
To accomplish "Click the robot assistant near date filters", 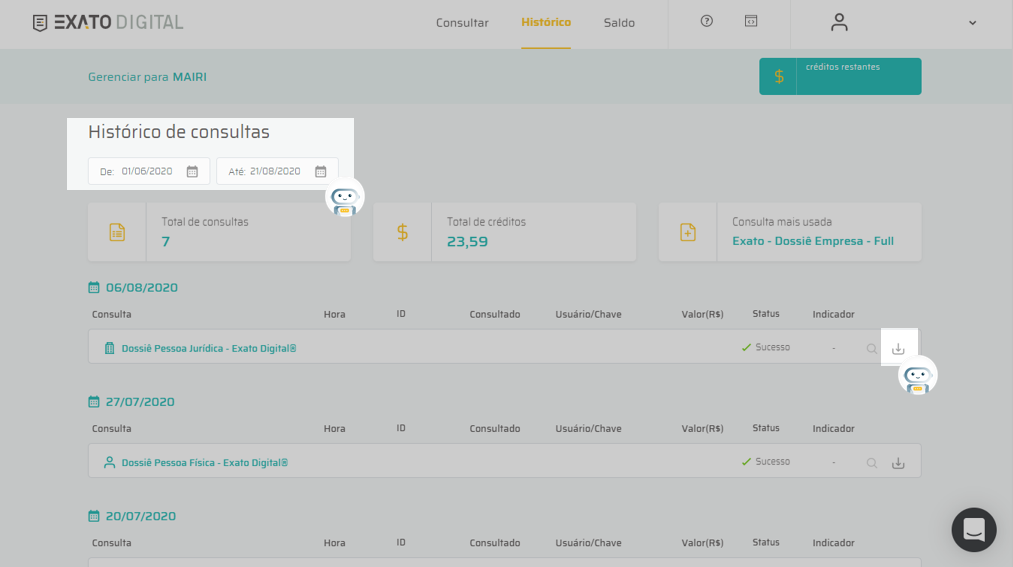I will (x=345, y=198).
